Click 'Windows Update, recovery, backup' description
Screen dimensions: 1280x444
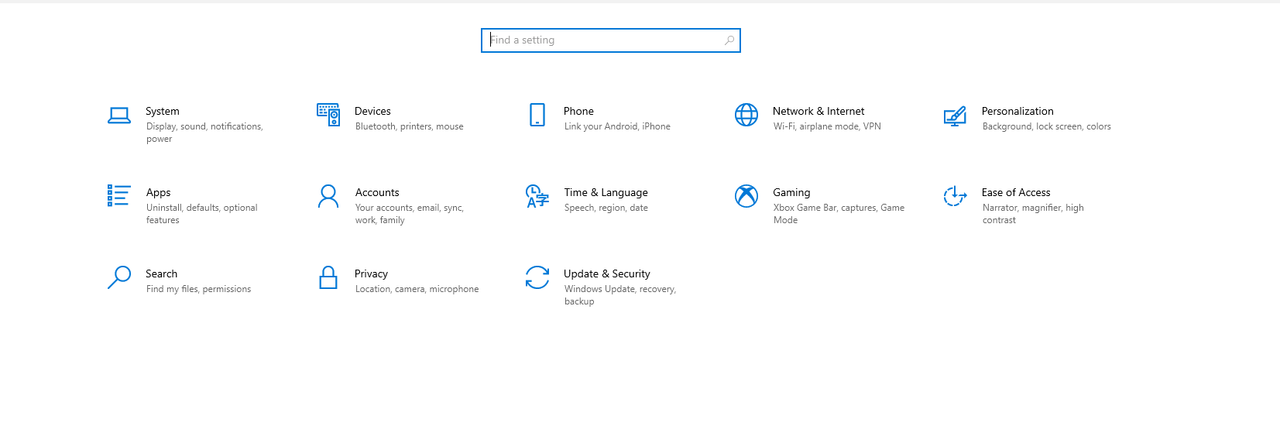pos(620,295)
